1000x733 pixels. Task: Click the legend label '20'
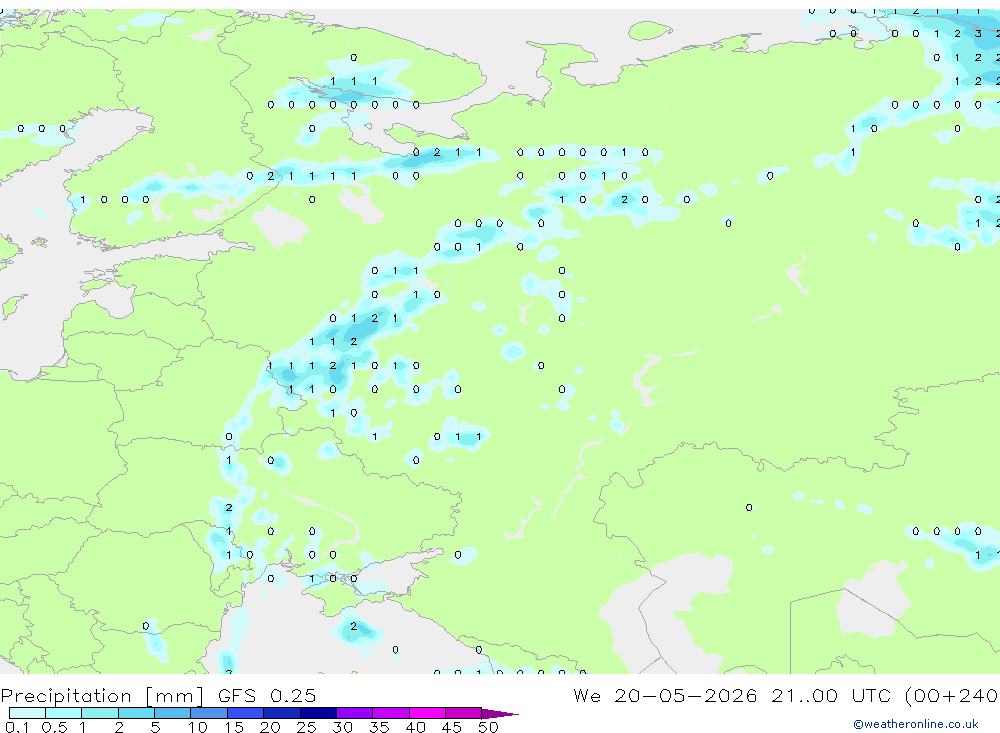click(x=270, y=727)
